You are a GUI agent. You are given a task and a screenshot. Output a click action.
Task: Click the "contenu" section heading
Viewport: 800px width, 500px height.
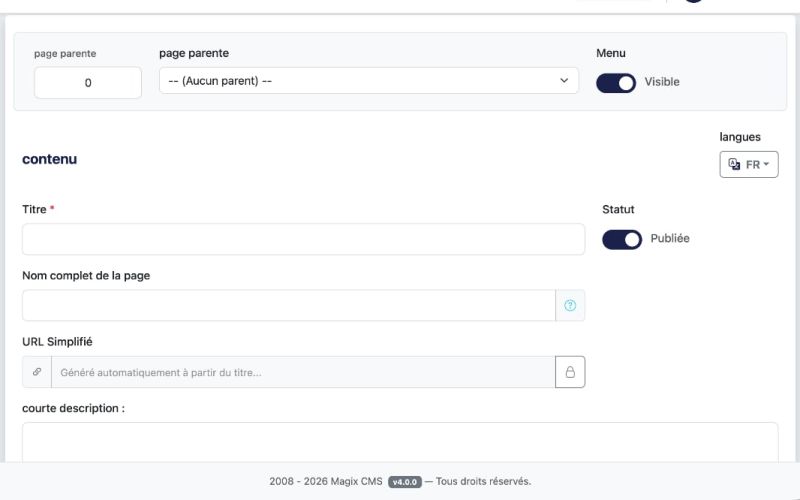(49, 159)
